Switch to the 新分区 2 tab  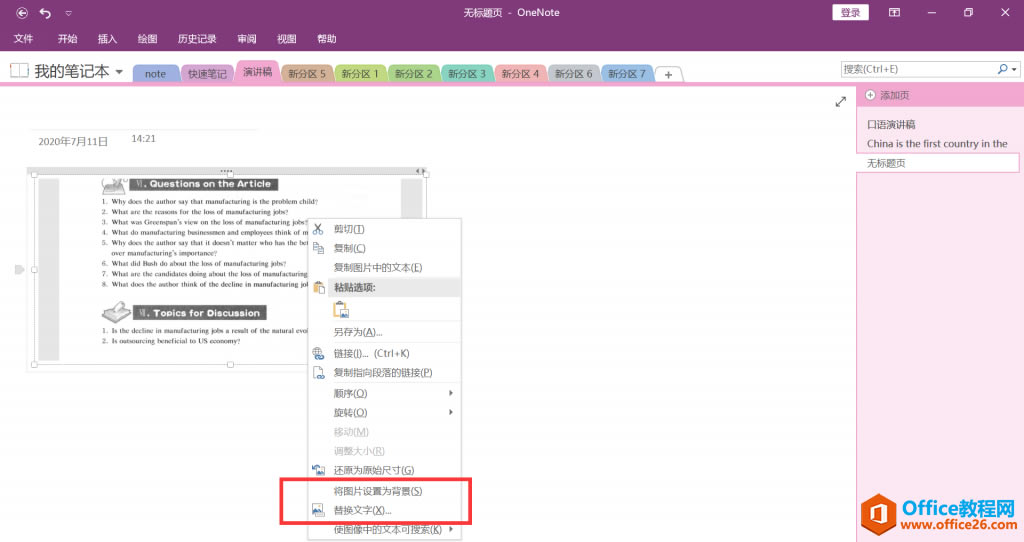[x=413, y=74]
